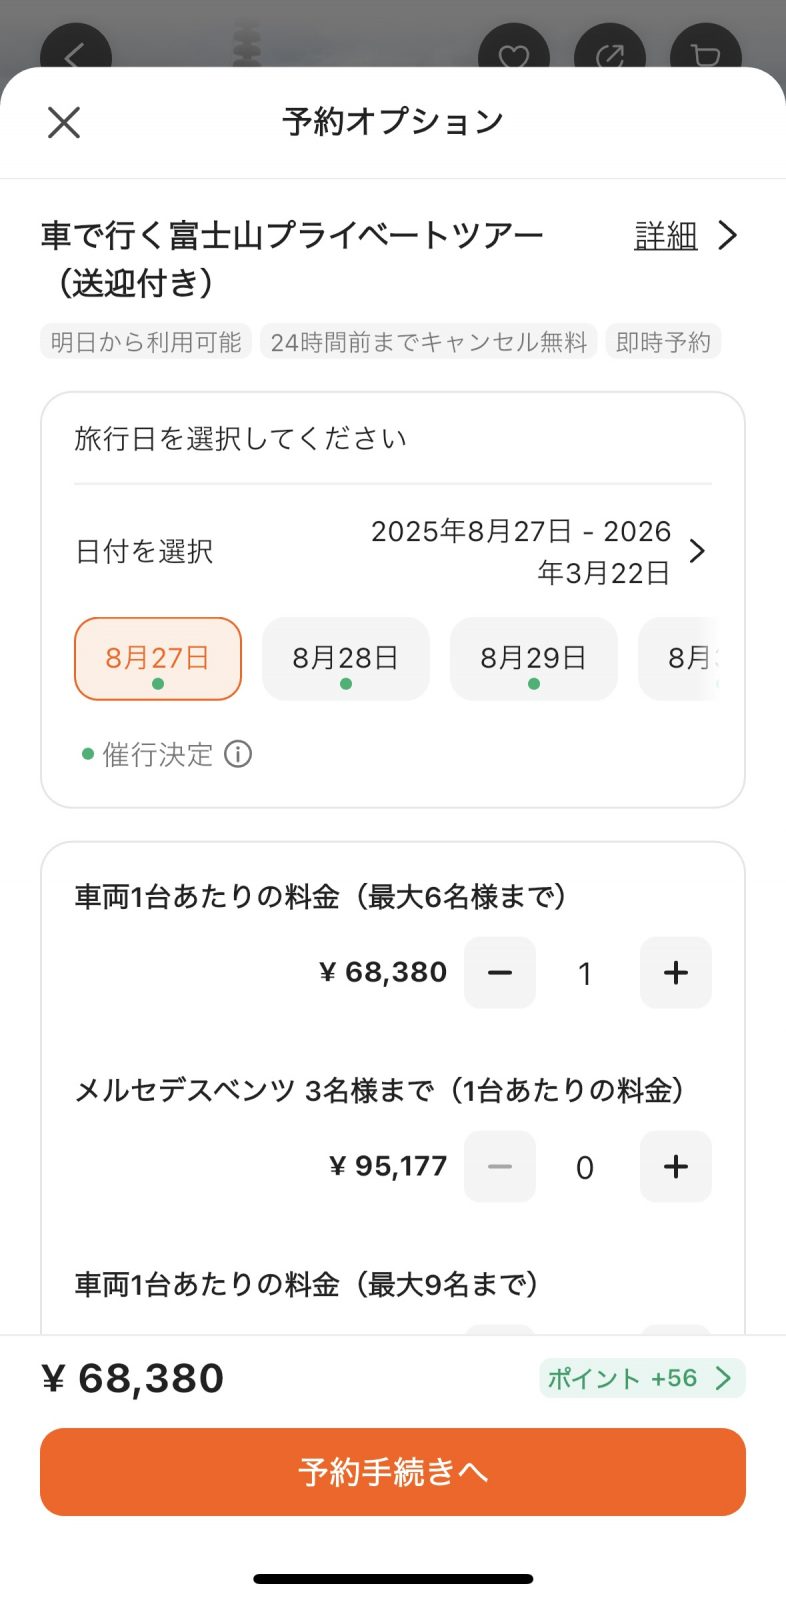Select the 8月28日 date chip

pyautogui.click(x=346, y=659)
